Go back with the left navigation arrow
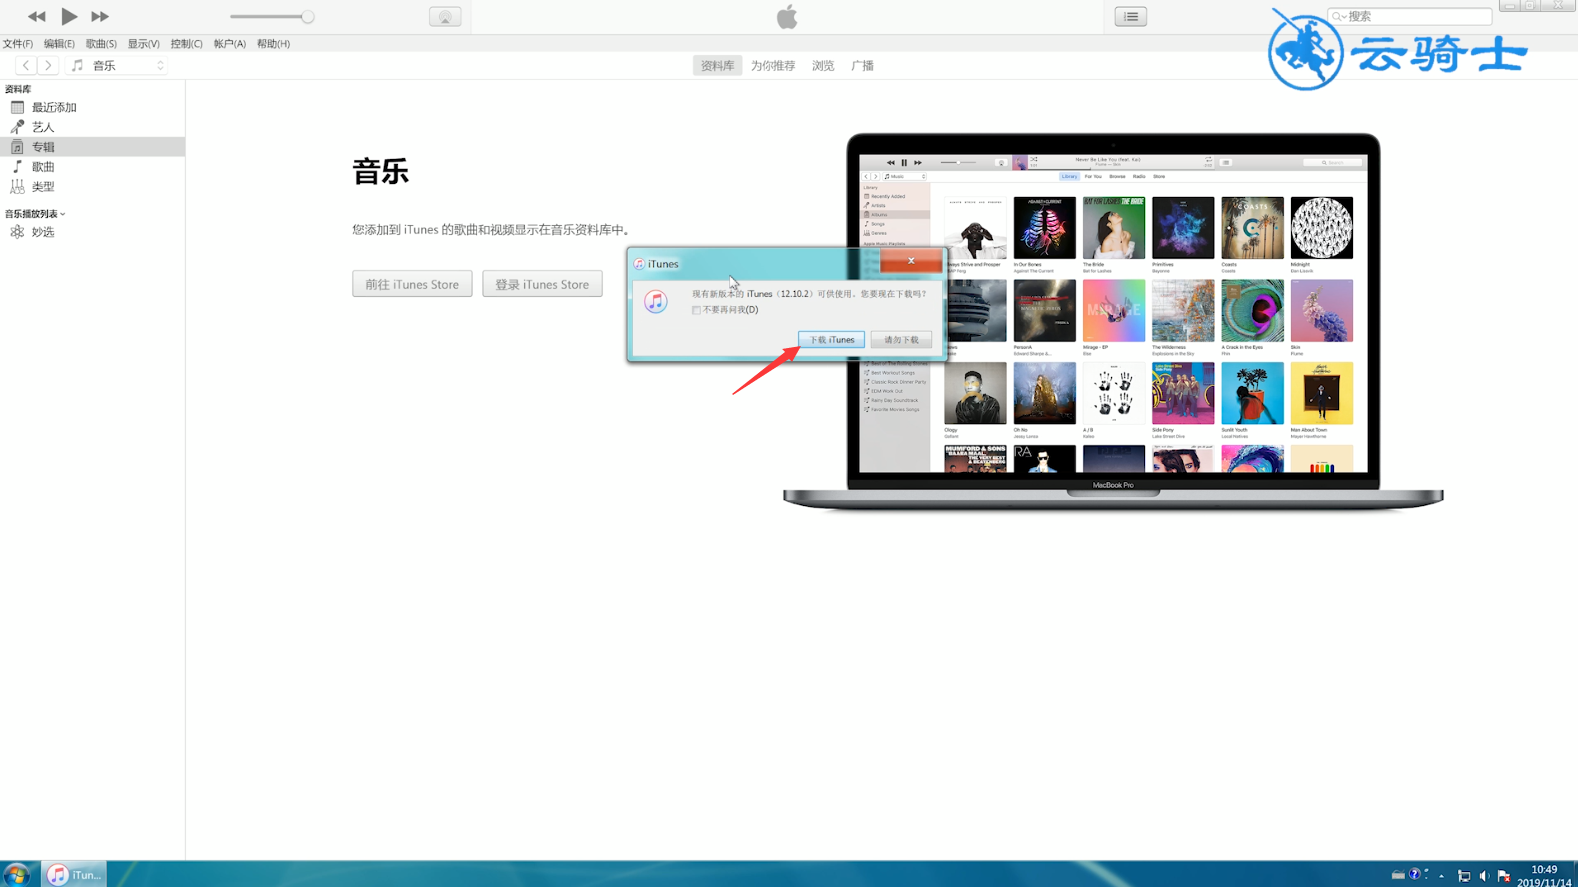The height and width of the screenshot is (887, 1578). pyautogui.click(x=25, y=65)
